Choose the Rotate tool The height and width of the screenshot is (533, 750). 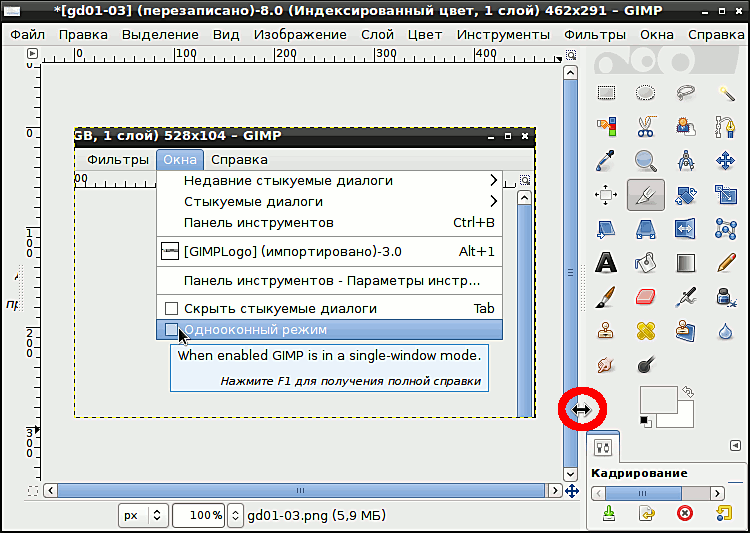(x=685, y=195)
